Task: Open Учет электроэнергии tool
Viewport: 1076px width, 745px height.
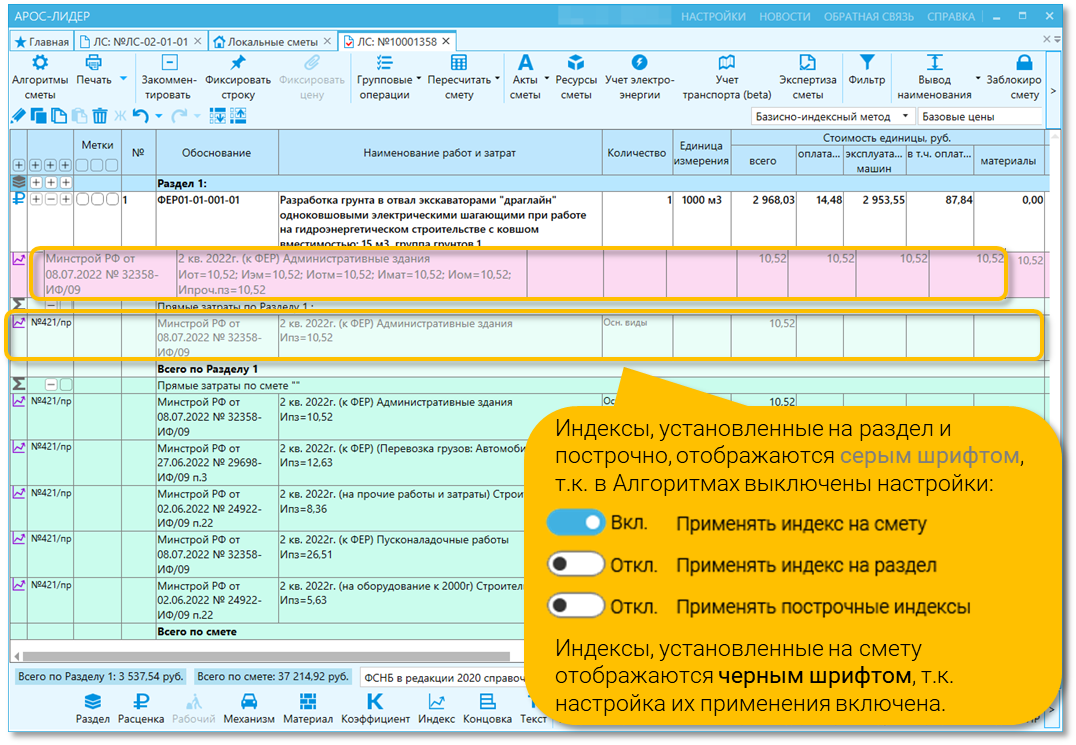Action: (x=640, y=63)
